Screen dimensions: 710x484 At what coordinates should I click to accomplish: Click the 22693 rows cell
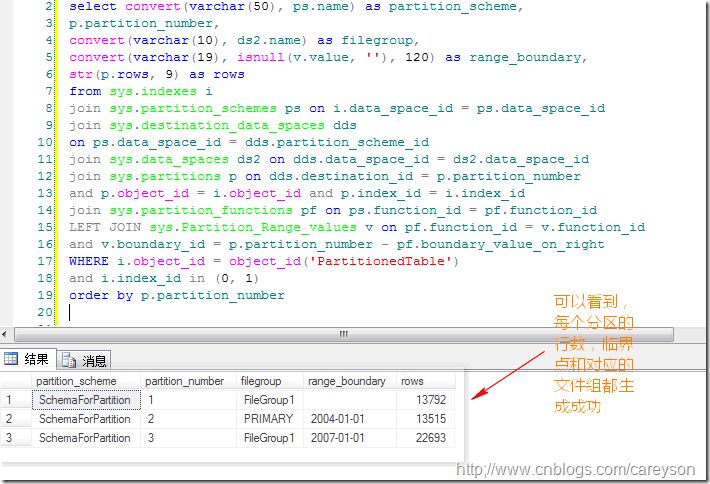[x=426, y=438]
